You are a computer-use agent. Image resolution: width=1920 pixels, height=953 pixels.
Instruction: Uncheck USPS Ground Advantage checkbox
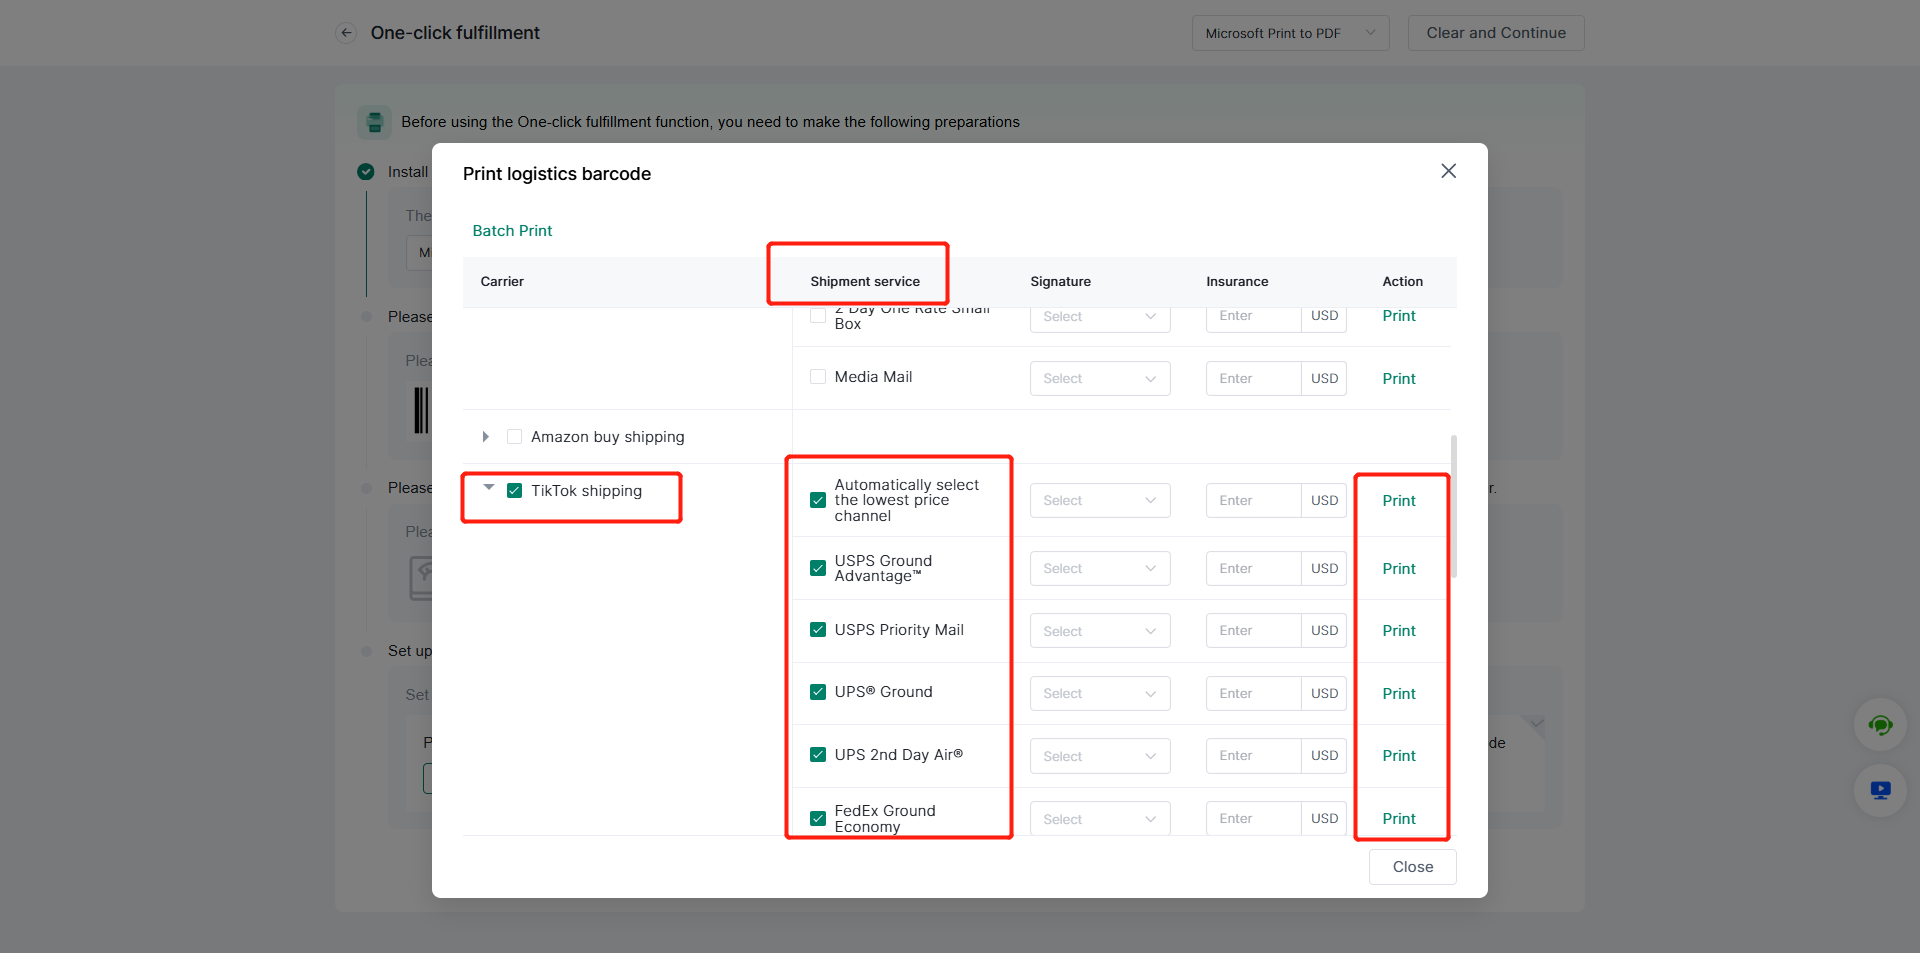(818, 568)
